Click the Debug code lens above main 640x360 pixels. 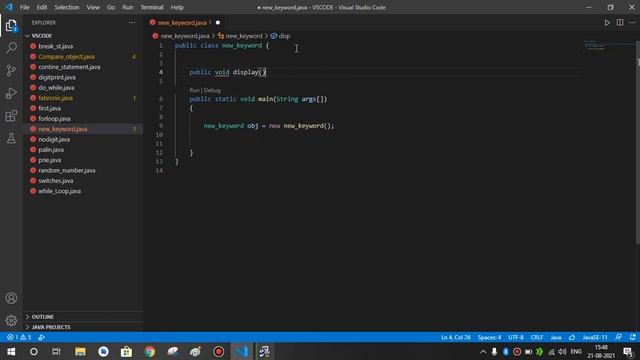pos(212,90)
